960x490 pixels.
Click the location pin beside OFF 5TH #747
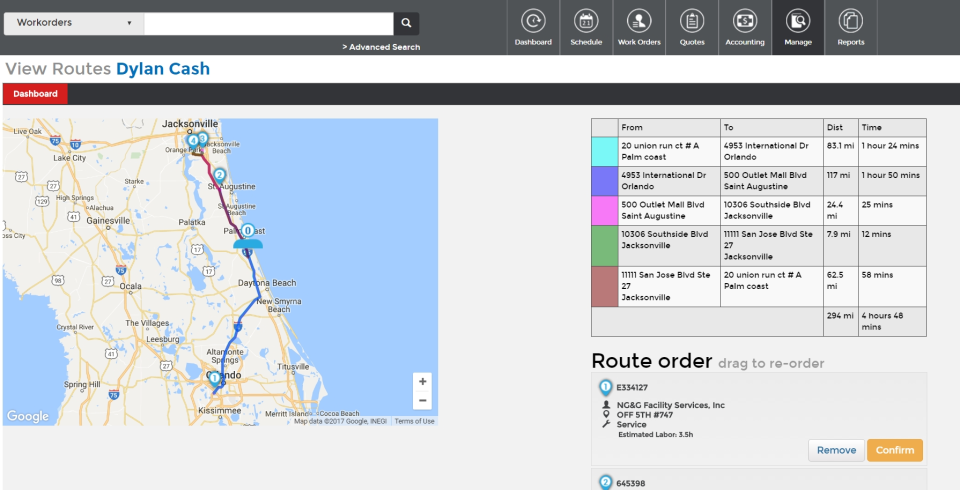point(606,415)
